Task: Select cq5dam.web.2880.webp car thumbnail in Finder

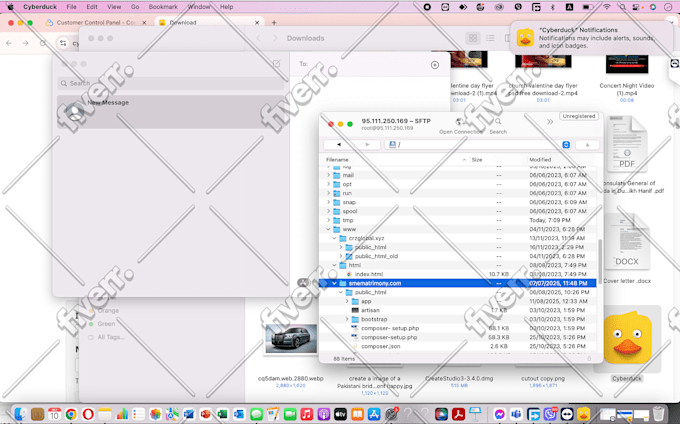Action: coord(291,338)
